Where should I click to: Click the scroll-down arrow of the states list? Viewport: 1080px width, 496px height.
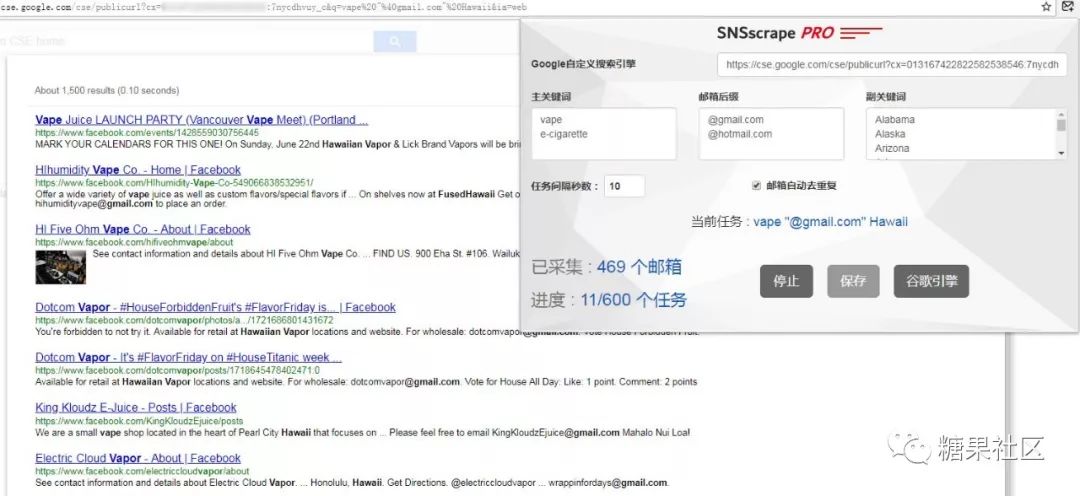tap(1061, 153)
